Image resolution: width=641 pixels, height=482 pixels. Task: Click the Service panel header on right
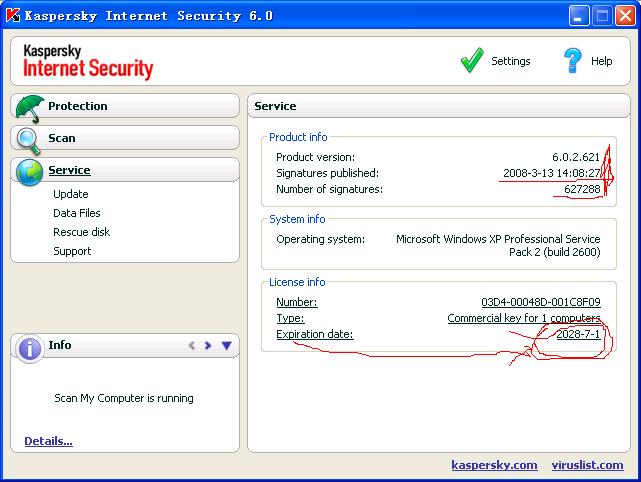439,106
